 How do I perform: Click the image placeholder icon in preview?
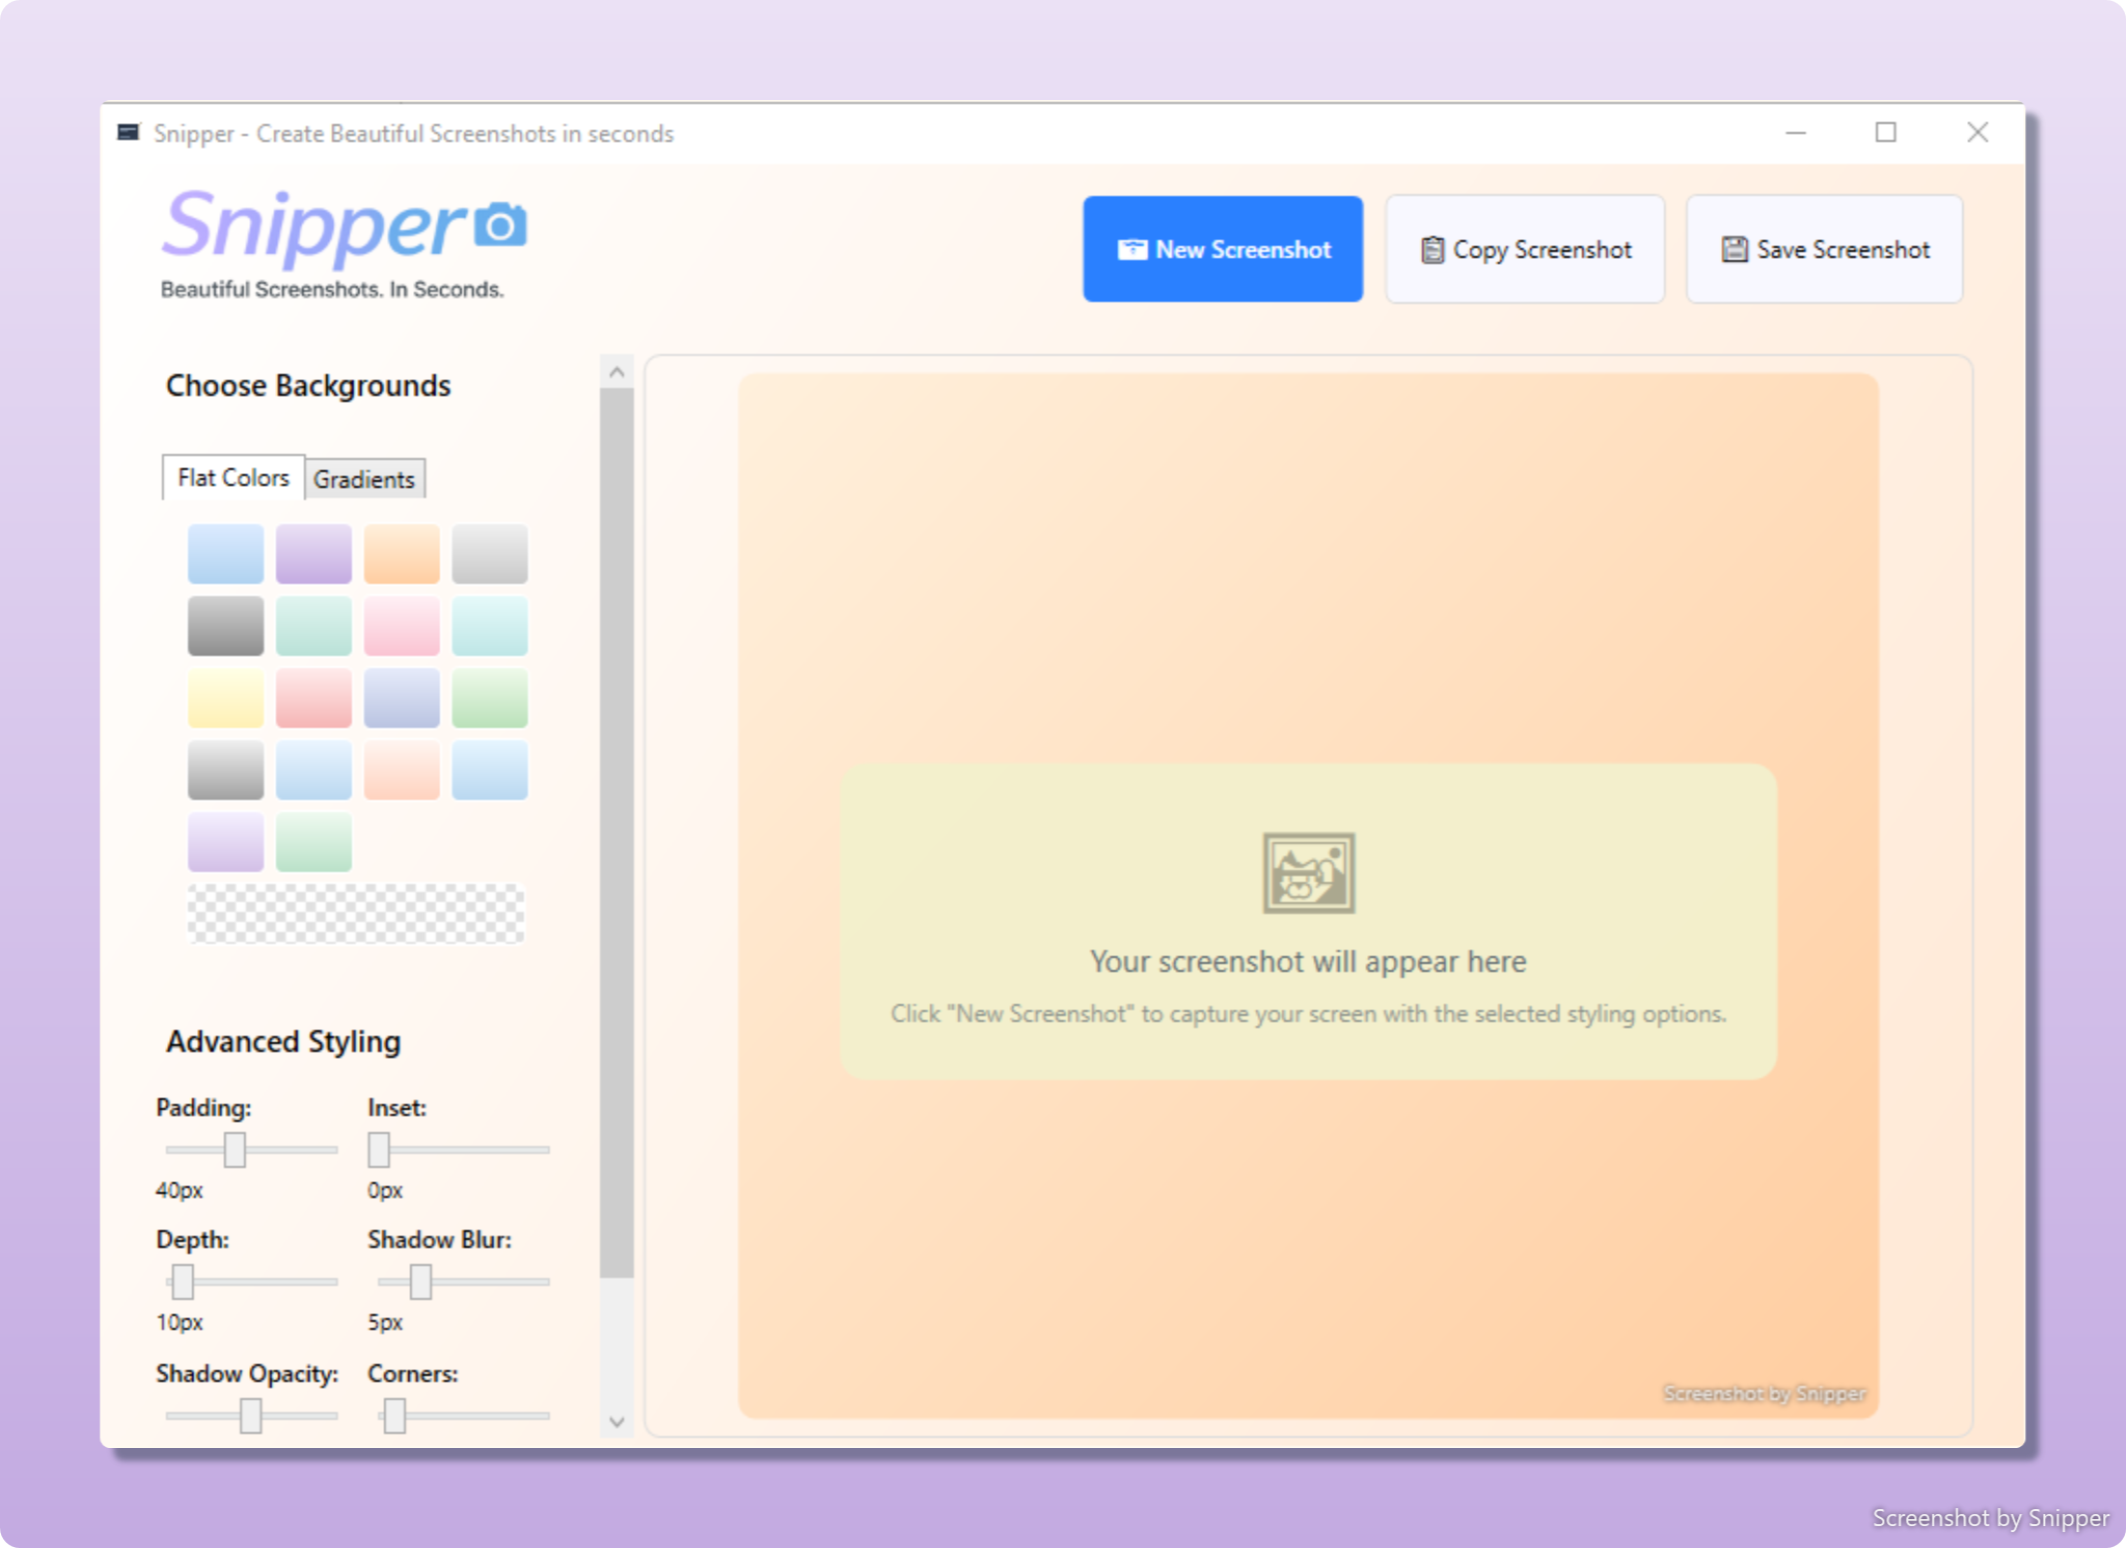tap(1308, 872)
